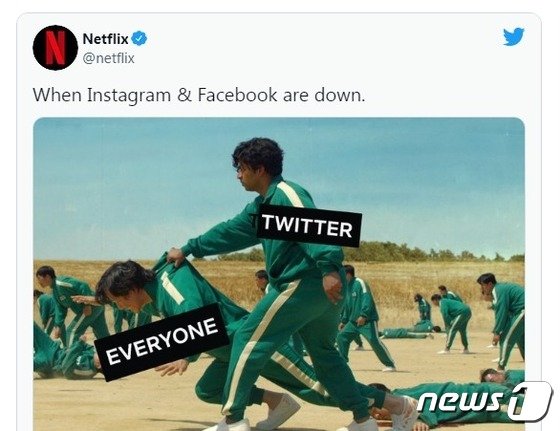
Task: Click the black TWITTER label in the meme
Action: tap(308, 226)
